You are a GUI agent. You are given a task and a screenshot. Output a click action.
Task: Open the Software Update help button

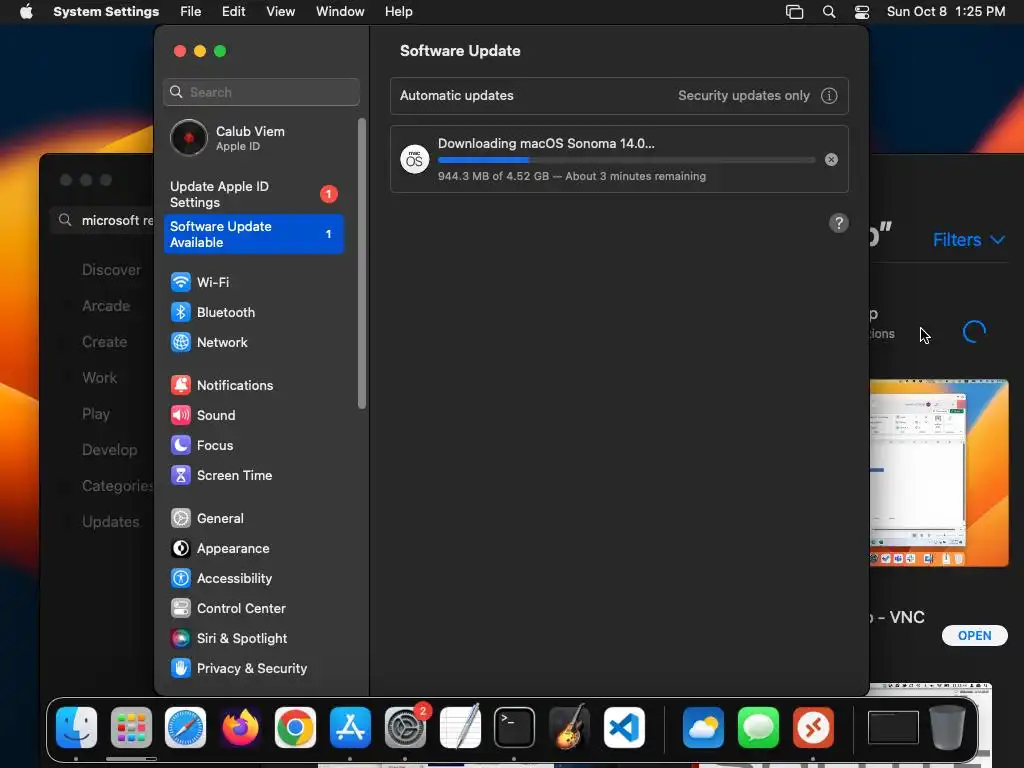tap(839, 223)
